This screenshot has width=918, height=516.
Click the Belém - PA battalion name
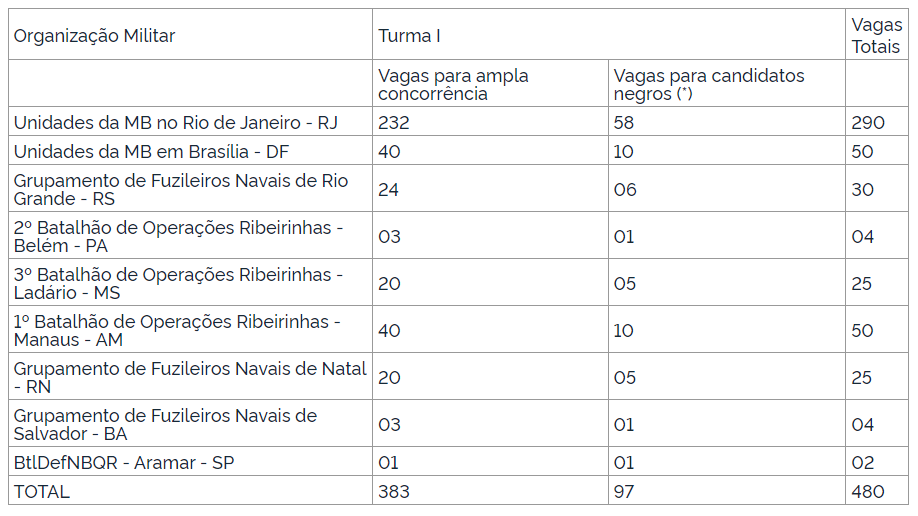[x=178, y=237]
